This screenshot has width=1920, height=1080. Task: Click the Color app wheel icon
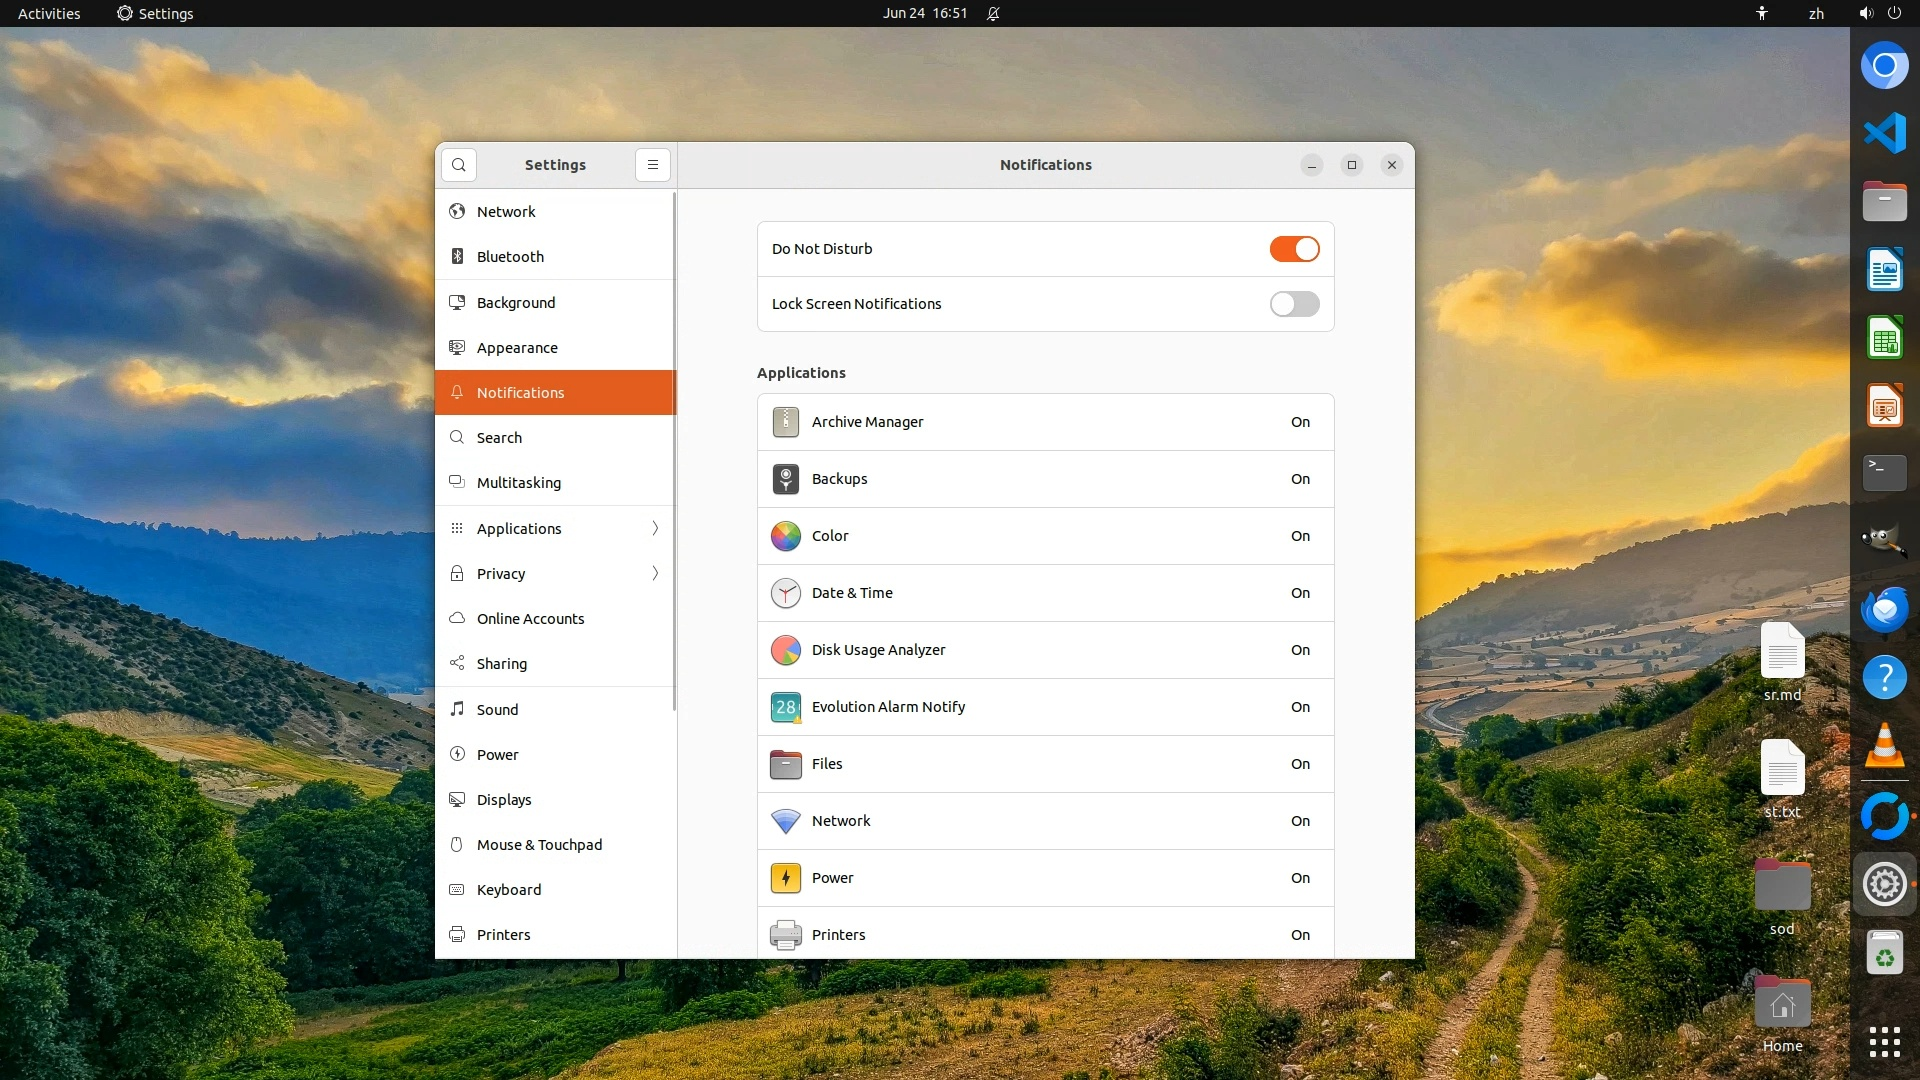coord(786,536)
